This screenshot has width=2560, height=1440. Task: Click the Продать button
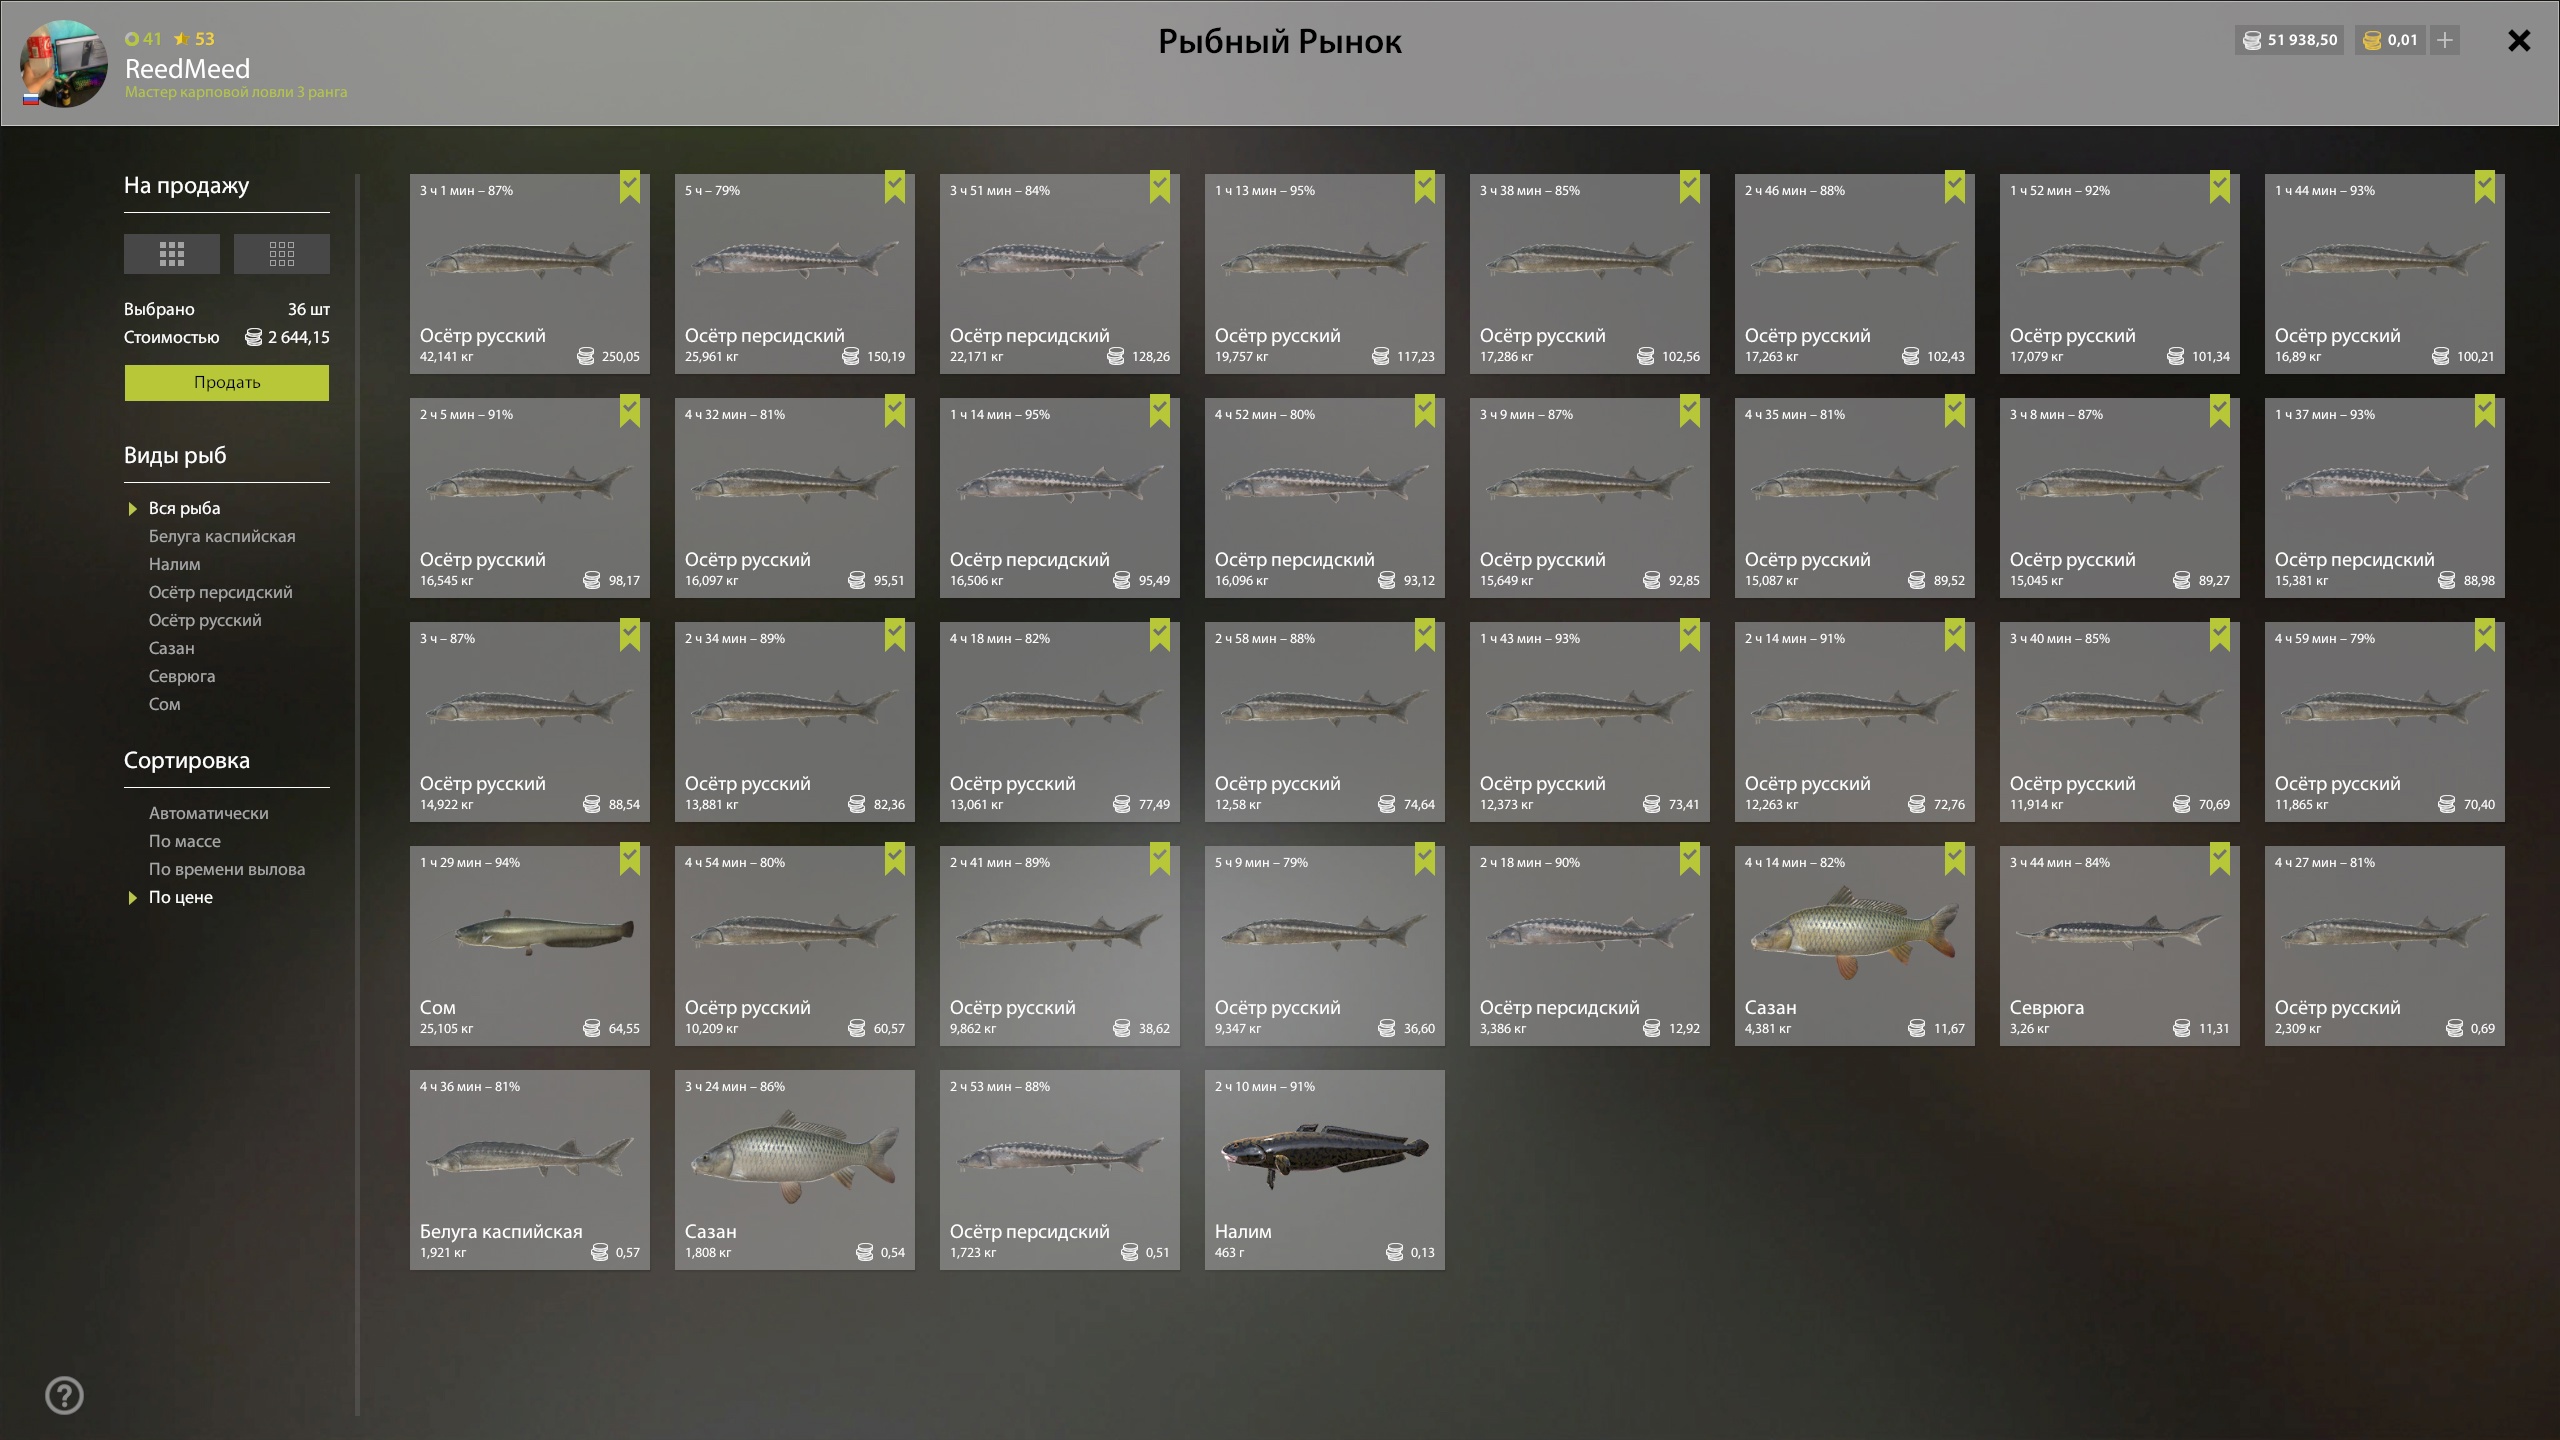pos(227,383)
